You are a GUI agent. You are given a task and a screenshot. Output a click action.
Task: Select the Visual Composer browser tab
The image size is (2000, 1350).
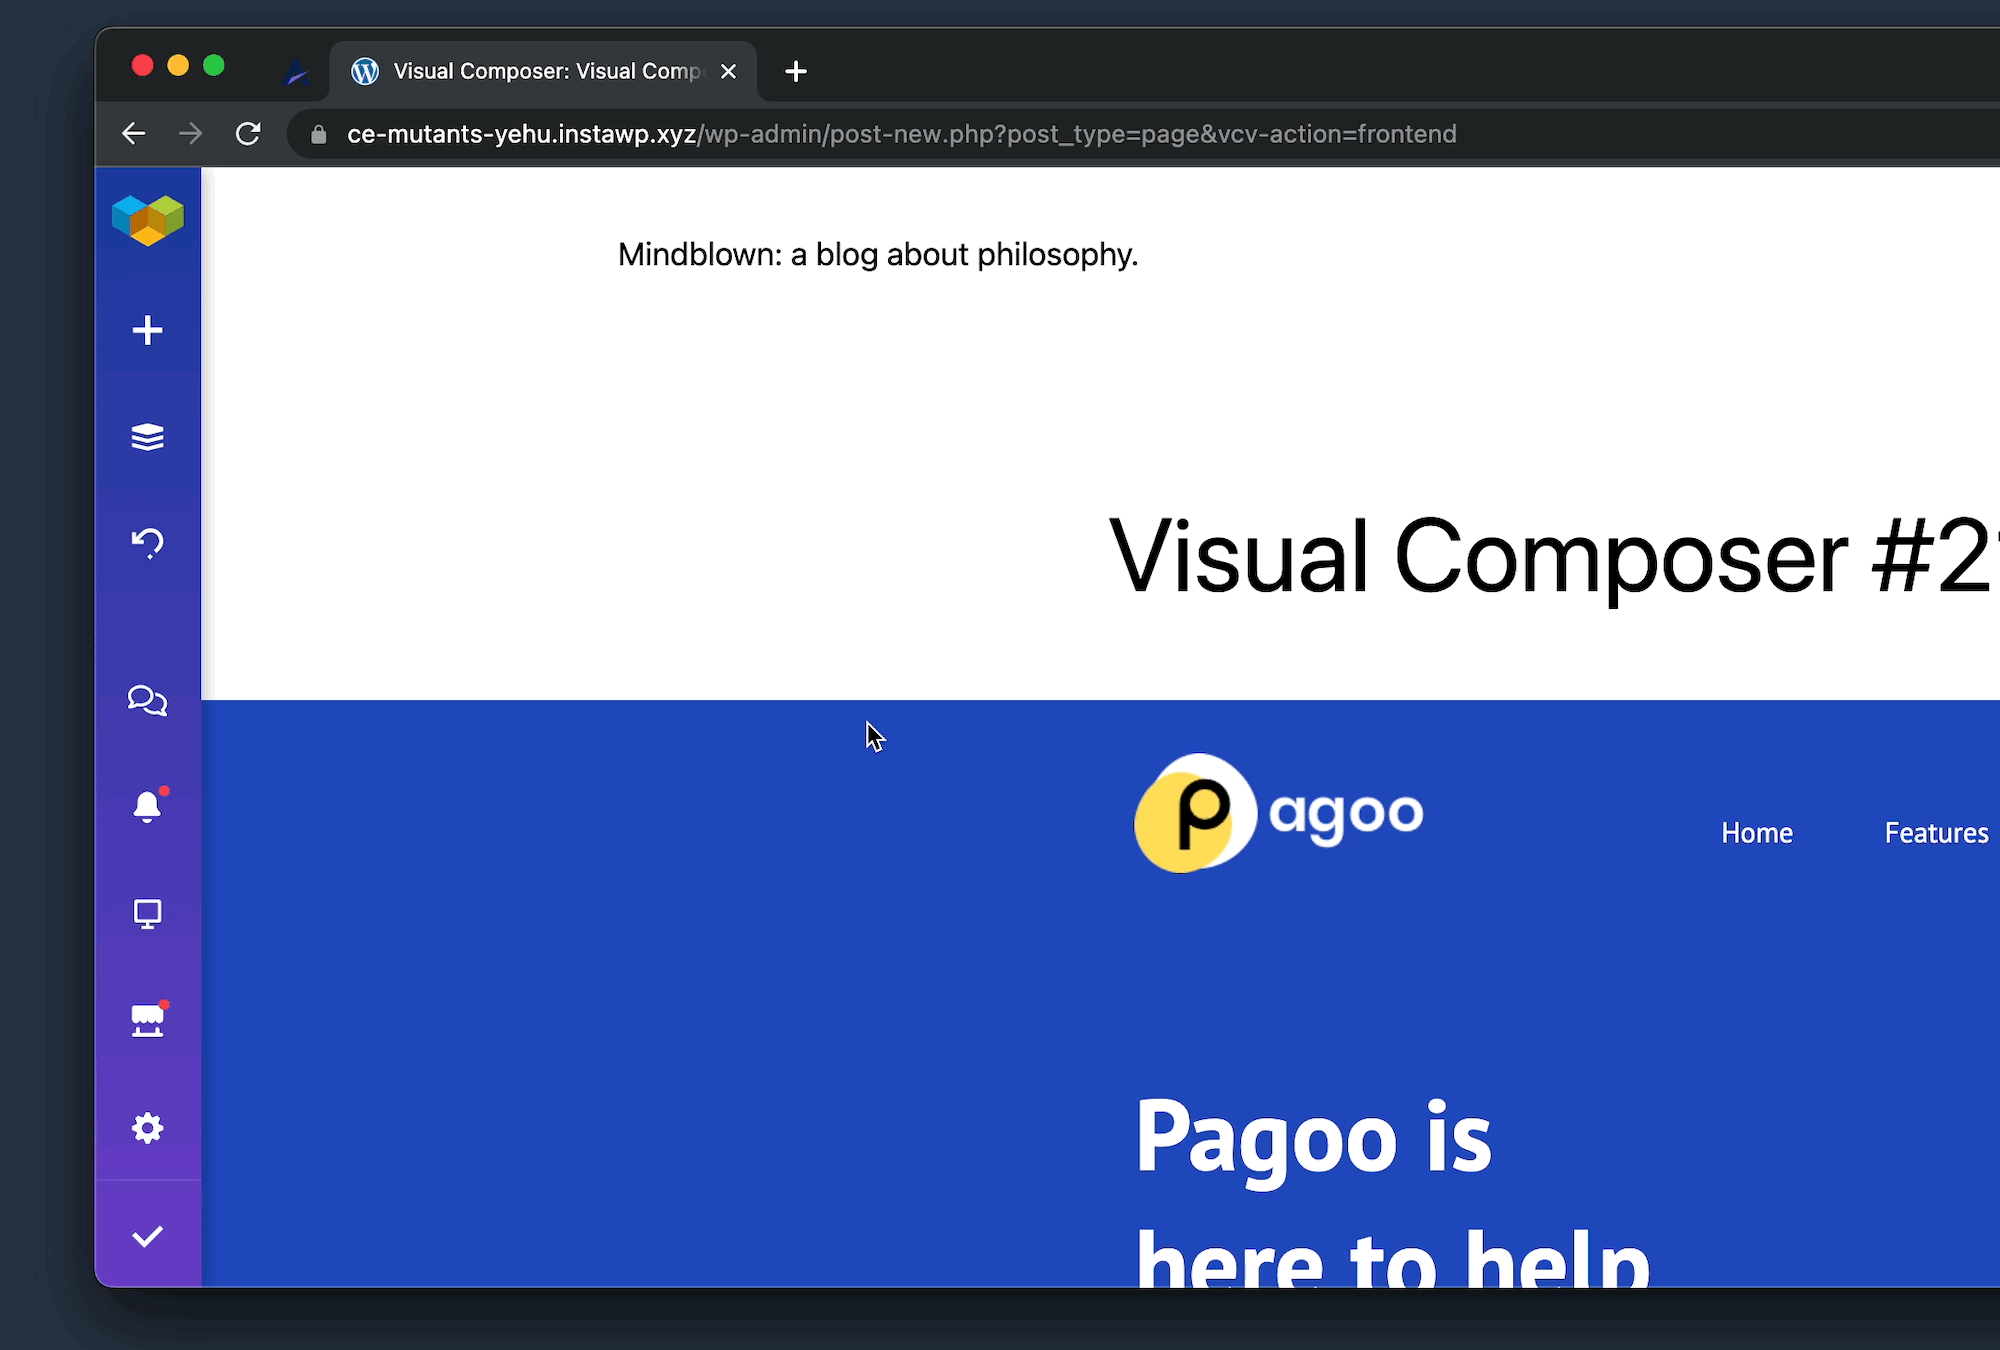[543, 71]
